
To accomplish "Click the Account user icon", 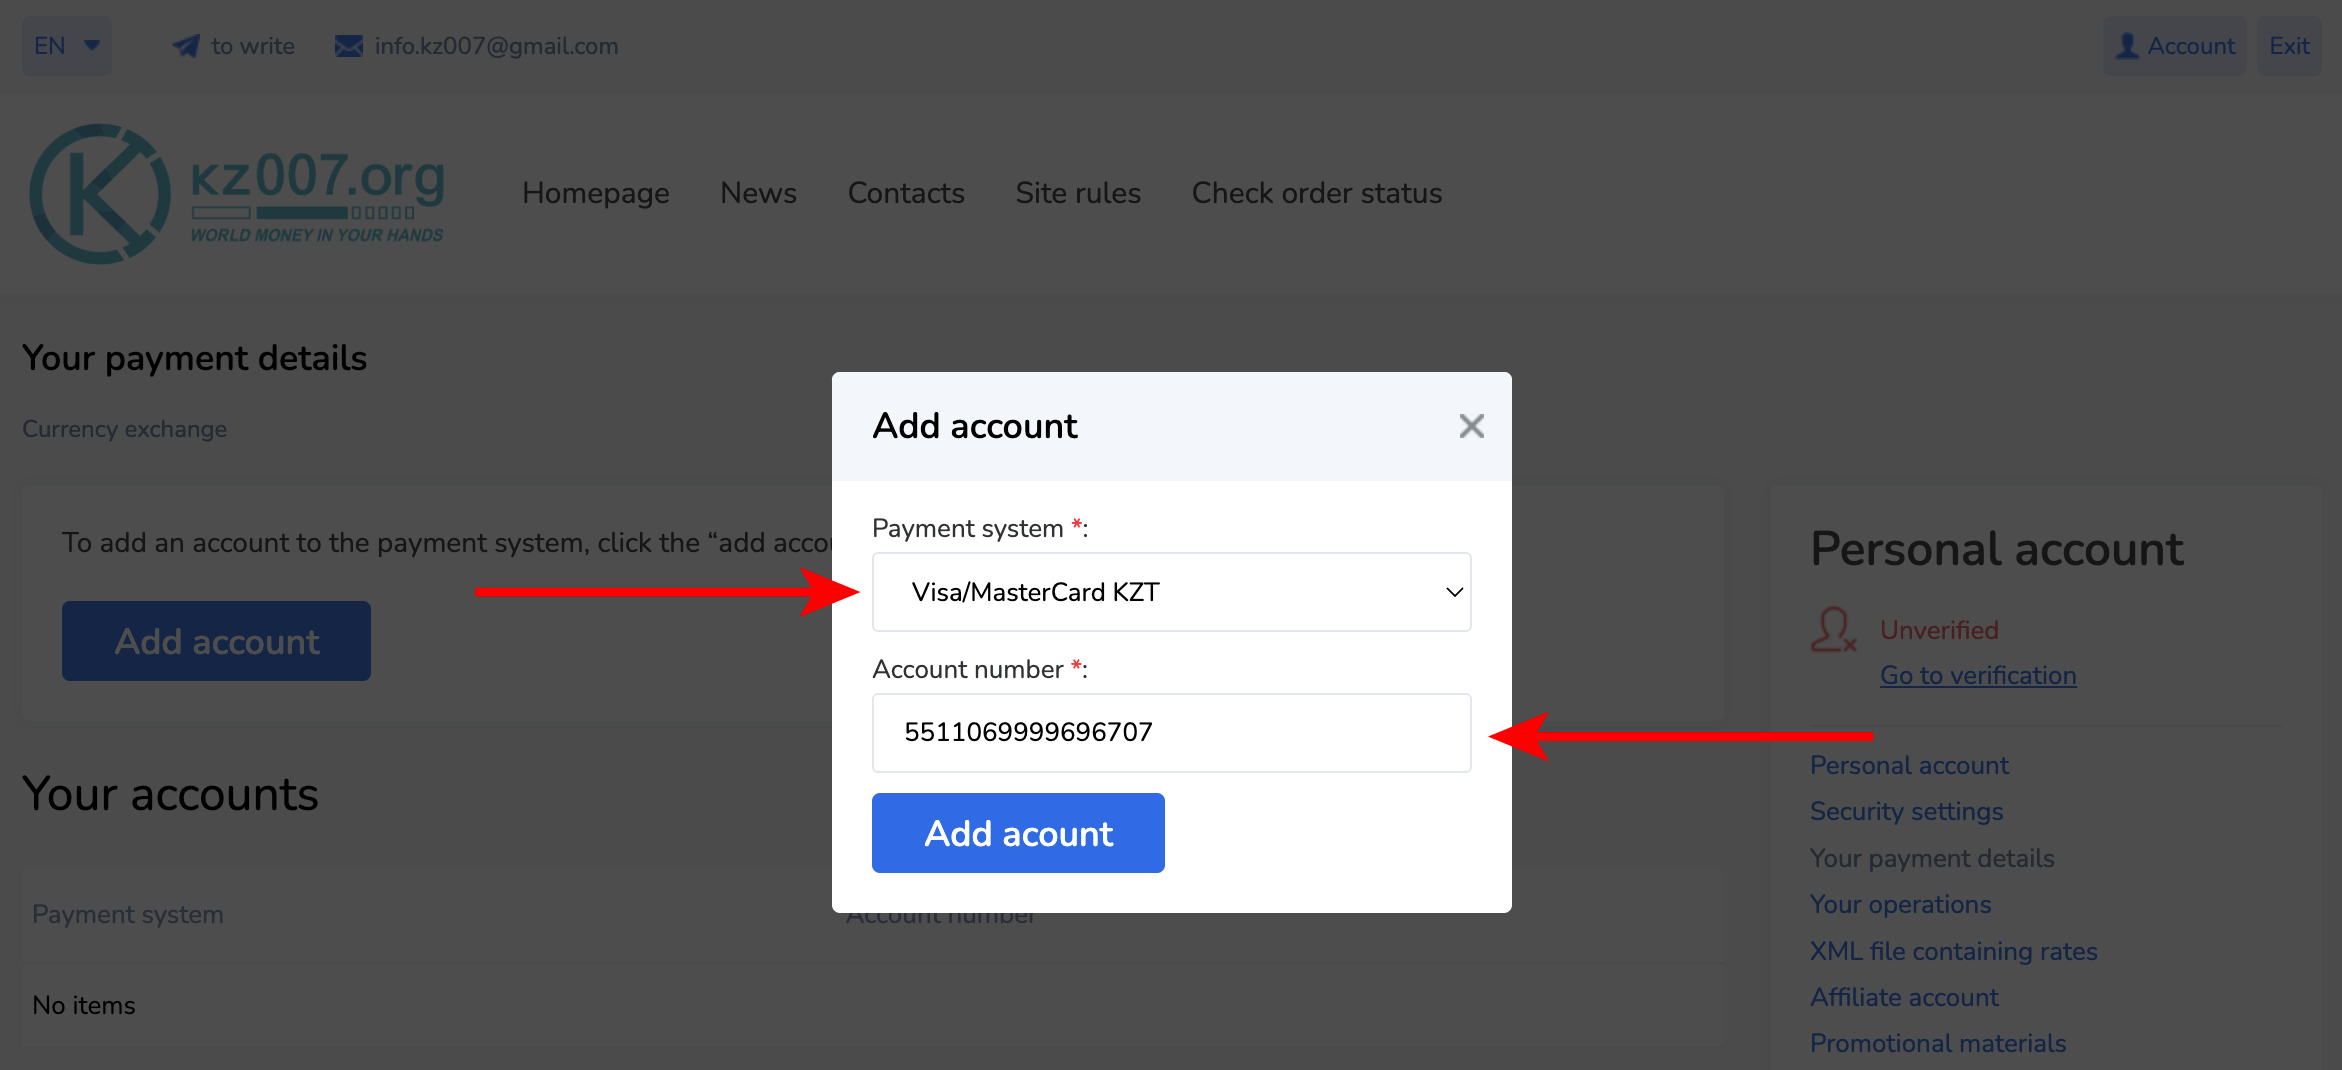I will [x=2127, y=46].
